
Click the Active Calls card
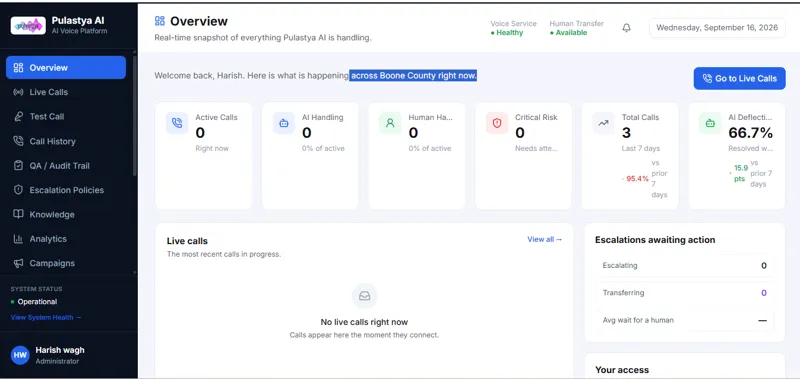click(203, 156)
